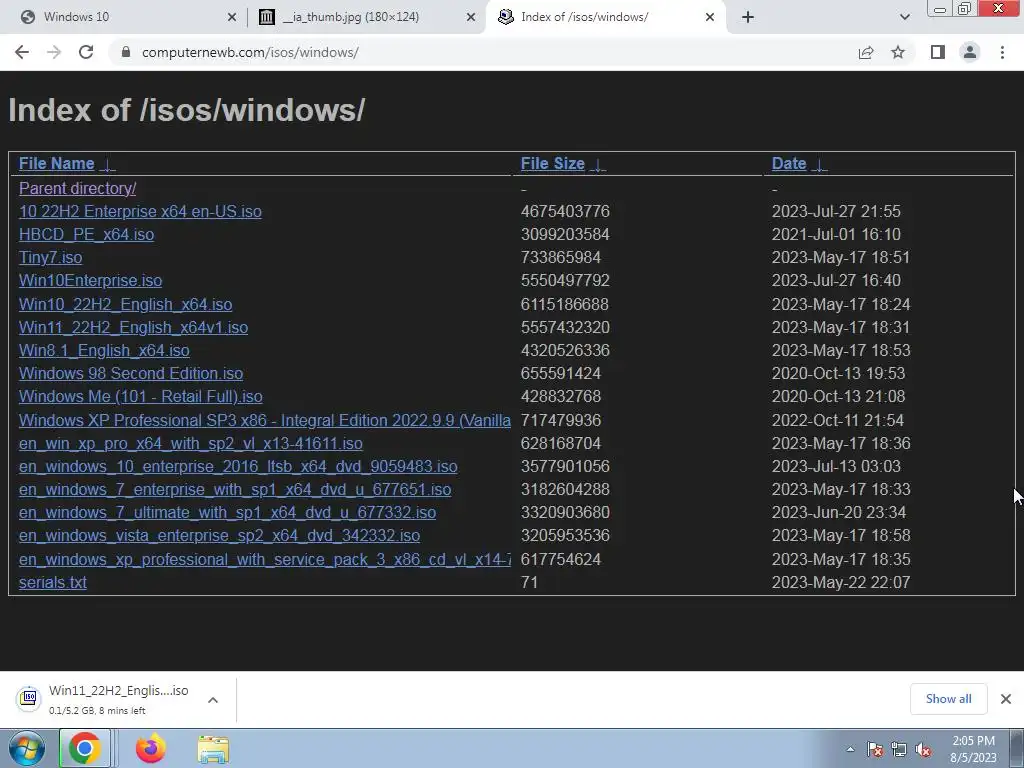Download en_windows_7_enterprise_with_sp1 iso

[235, 489]
